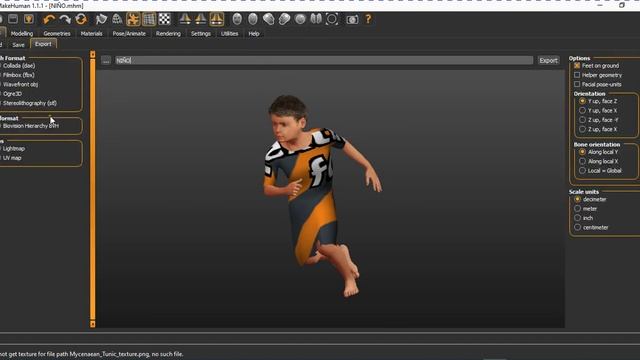Click the Mycenaean_Tunic_texture.png status message
Image resolution: width=640 pixels, height=360 pixels.
[x=92, y=354]
